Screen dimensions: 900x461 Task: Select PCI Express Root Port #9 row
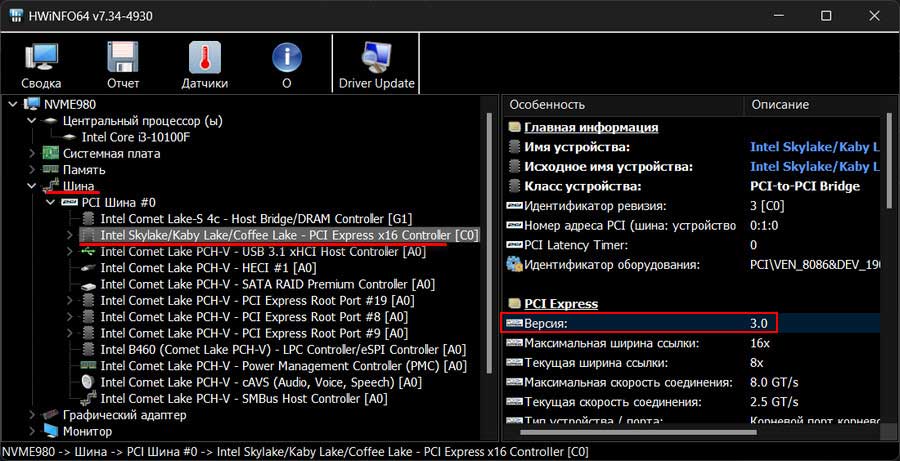click(x=254, y=333)
